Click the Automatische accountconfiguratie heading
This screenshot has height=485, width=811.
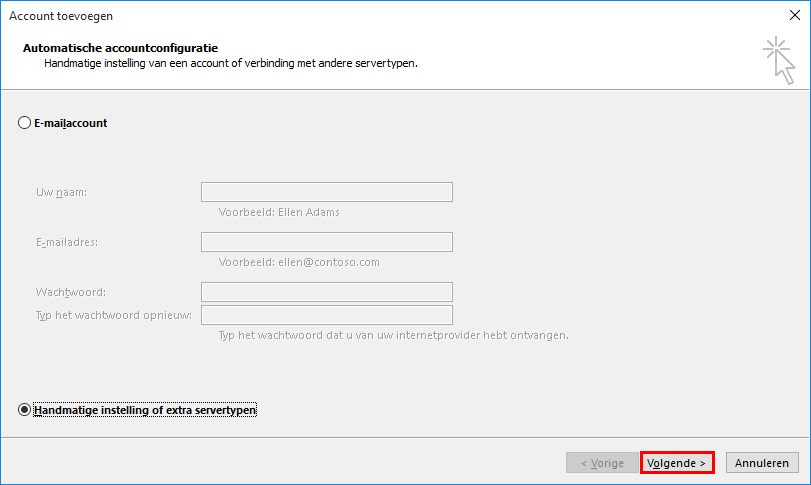(x=121, y=48)
